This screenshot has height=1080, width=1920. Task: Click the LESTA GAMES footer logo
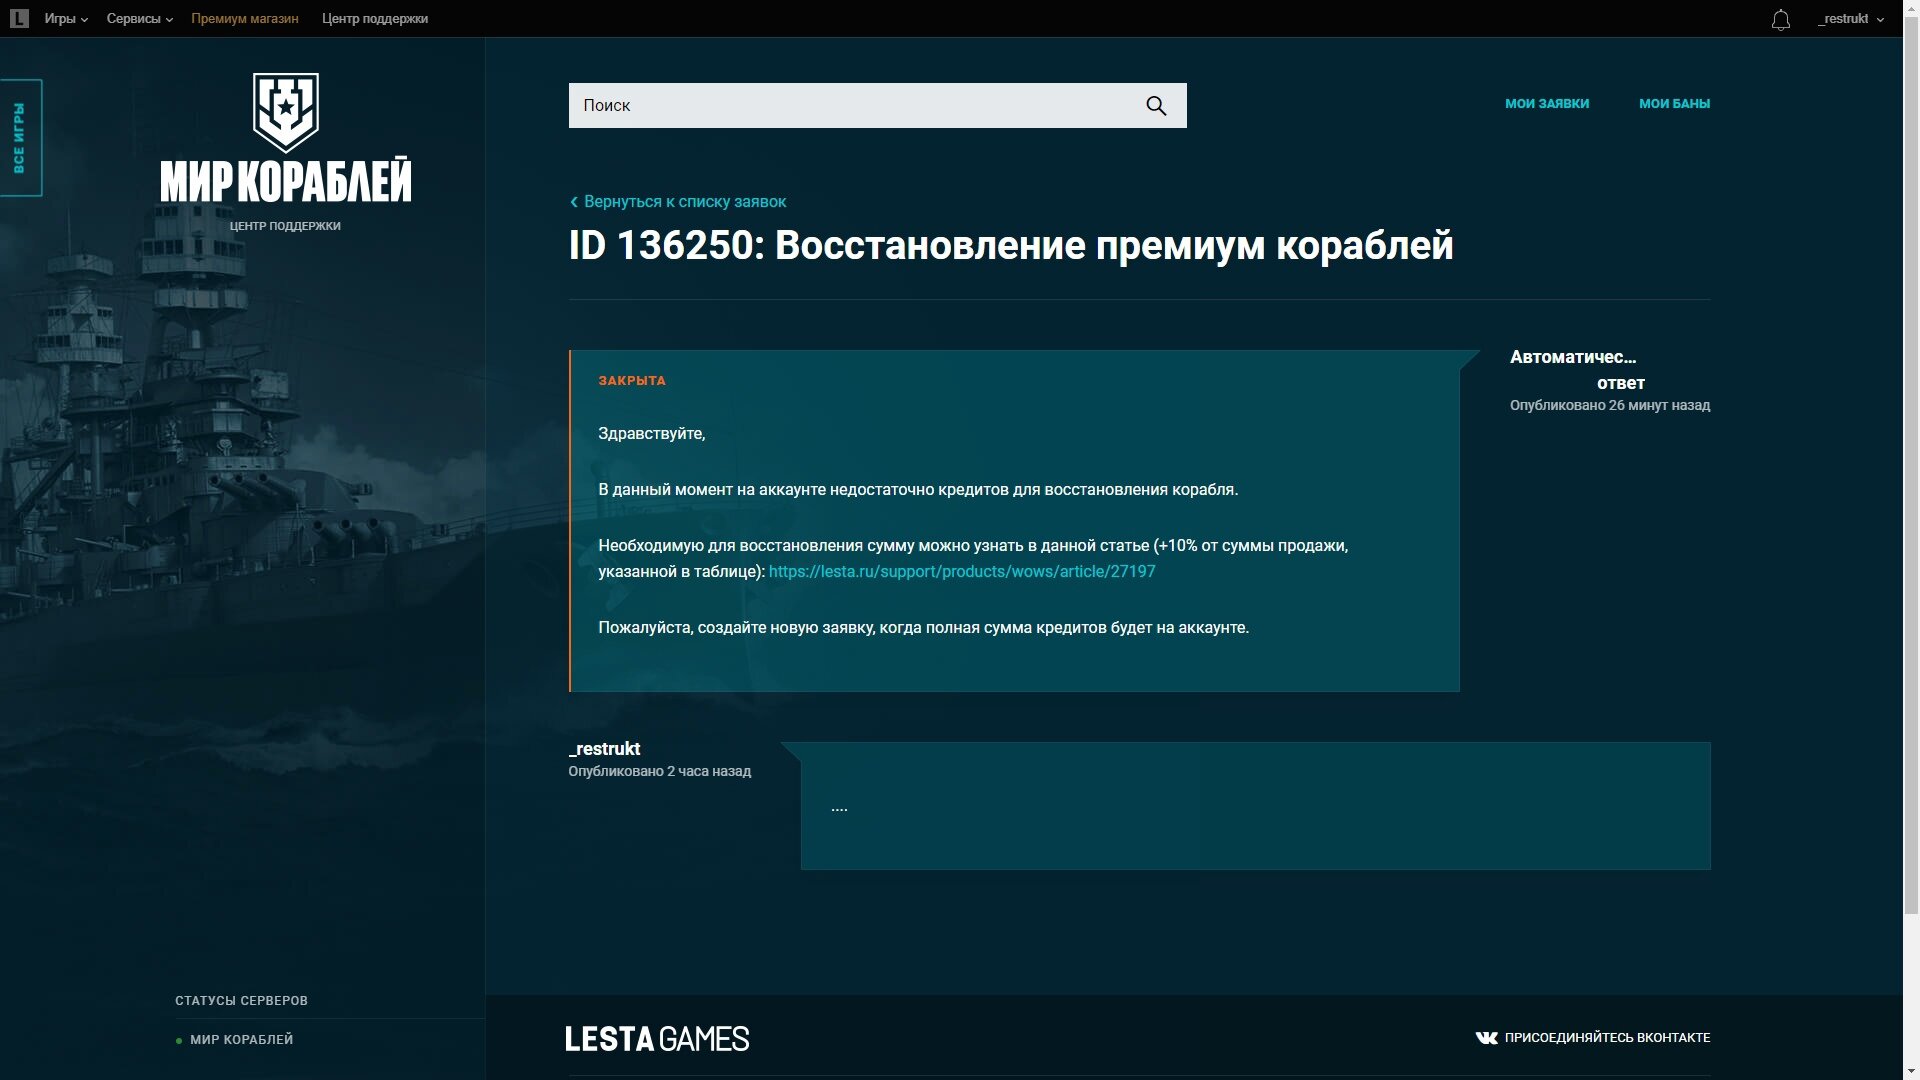tap(657, 1039)
